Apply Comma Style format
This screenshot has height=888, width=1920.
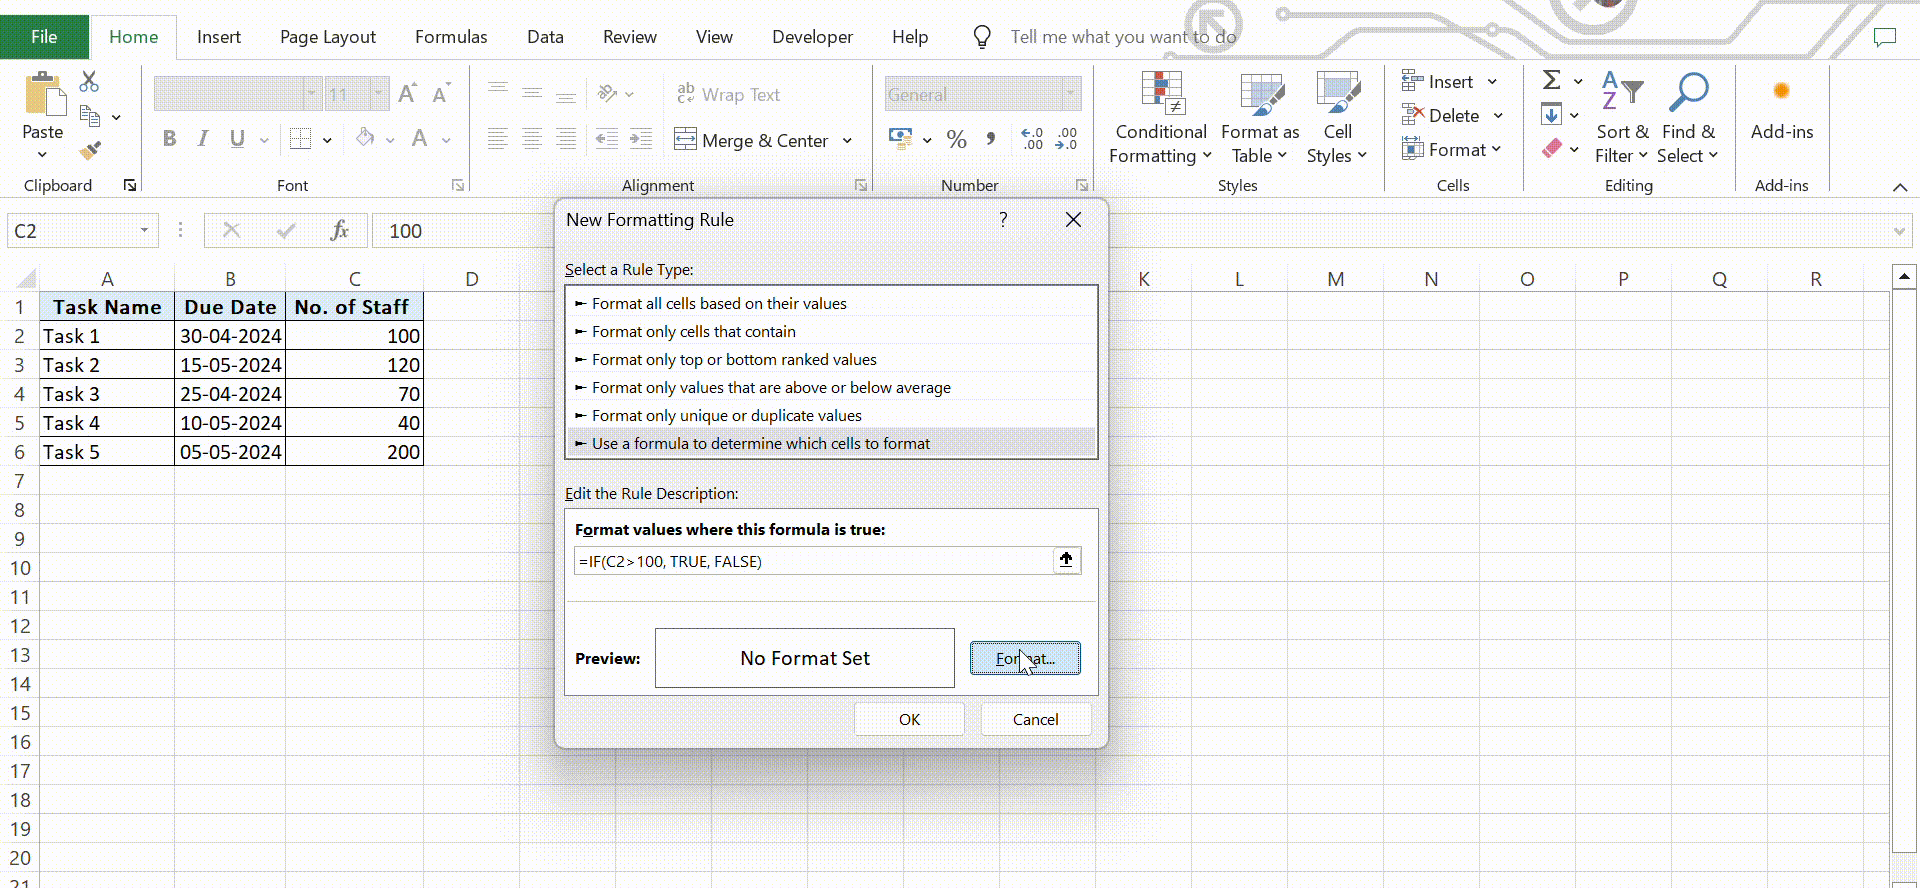pos(990,139)
